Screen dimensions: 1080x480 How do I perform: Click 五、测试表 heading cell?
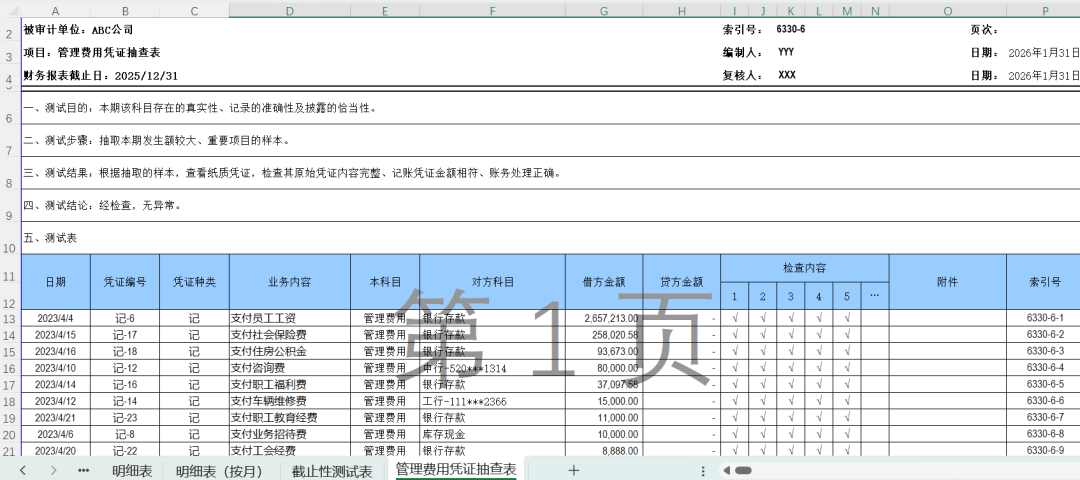point(50,238)
